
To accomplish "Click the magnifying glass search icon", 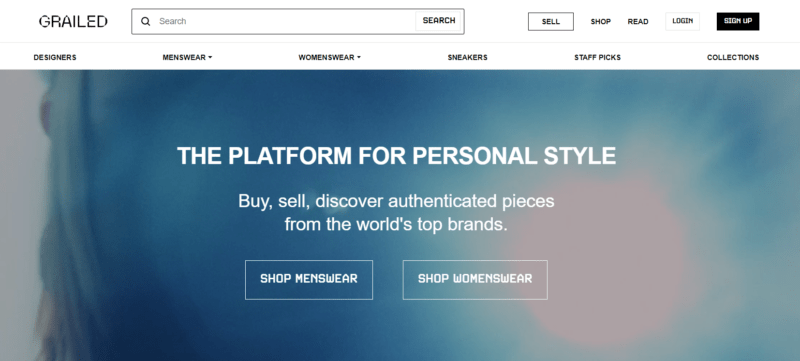I will tap(146, 21).
